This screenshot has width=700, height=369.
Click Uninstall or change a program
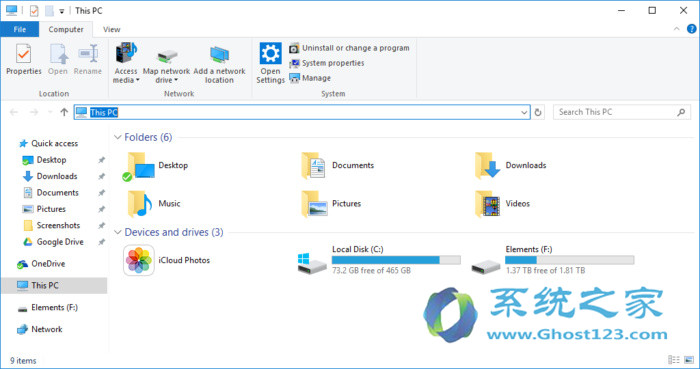pyautogui.click(x=349, y=48)
